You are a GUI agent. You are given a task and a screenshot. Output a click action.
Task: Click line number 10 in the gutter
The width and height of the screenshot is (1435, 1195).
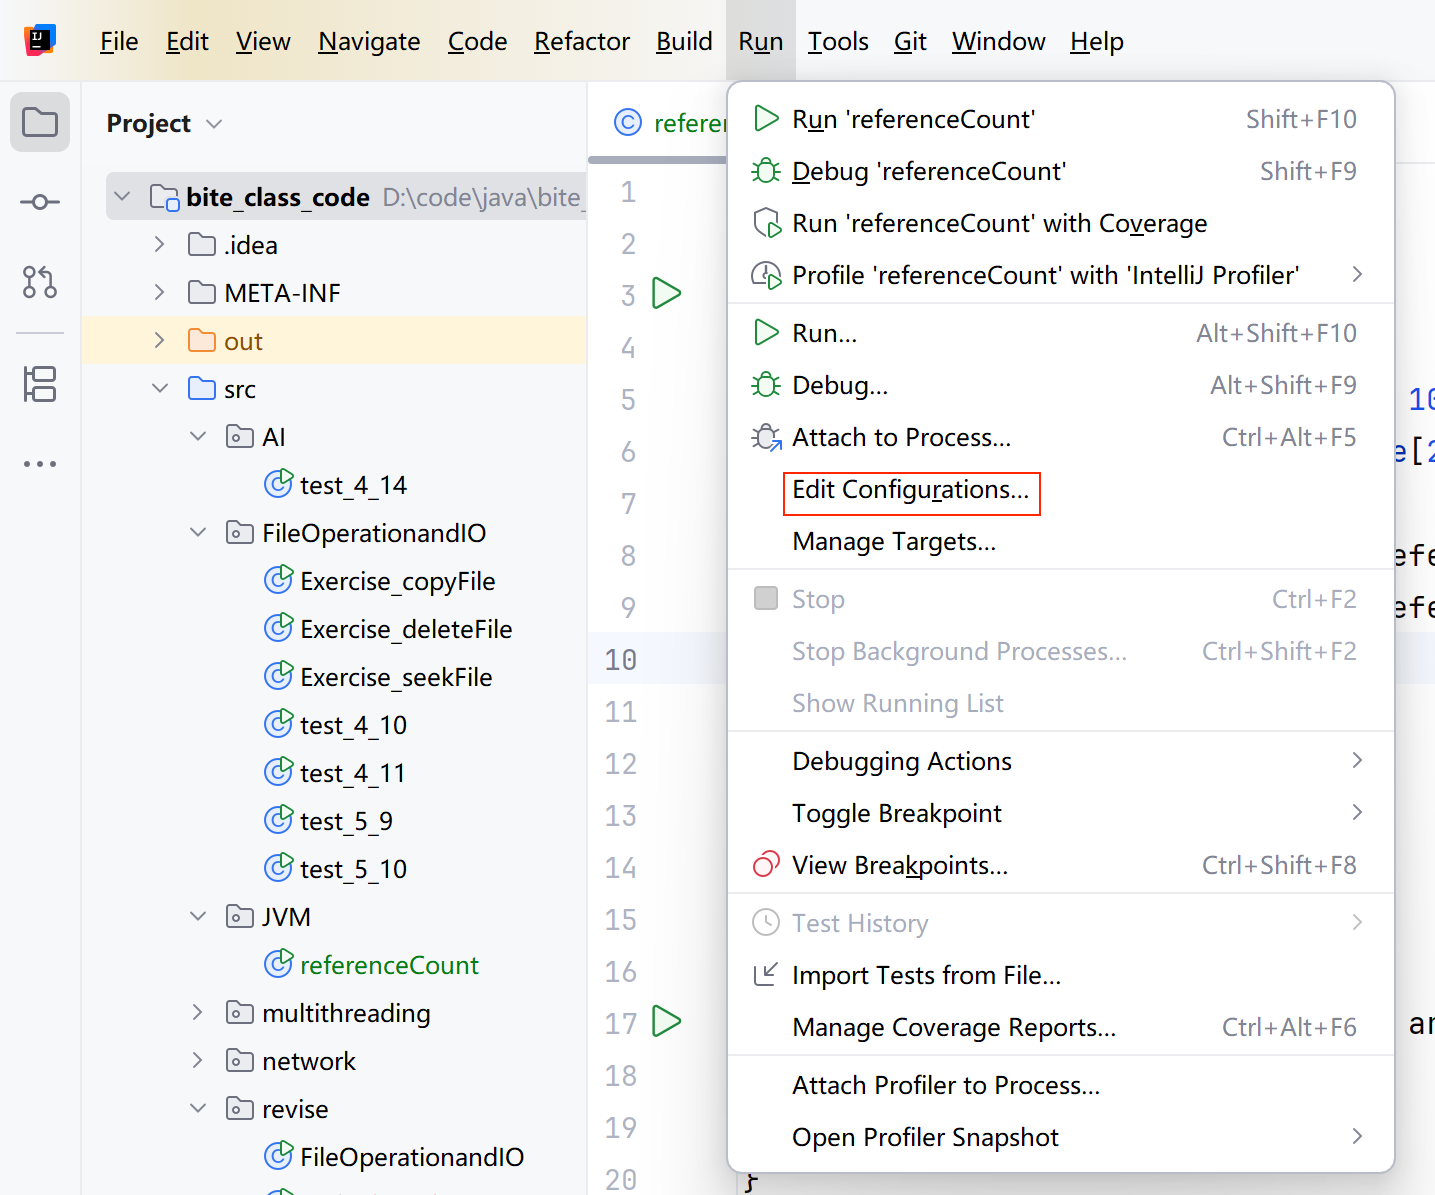pos(621,660)
